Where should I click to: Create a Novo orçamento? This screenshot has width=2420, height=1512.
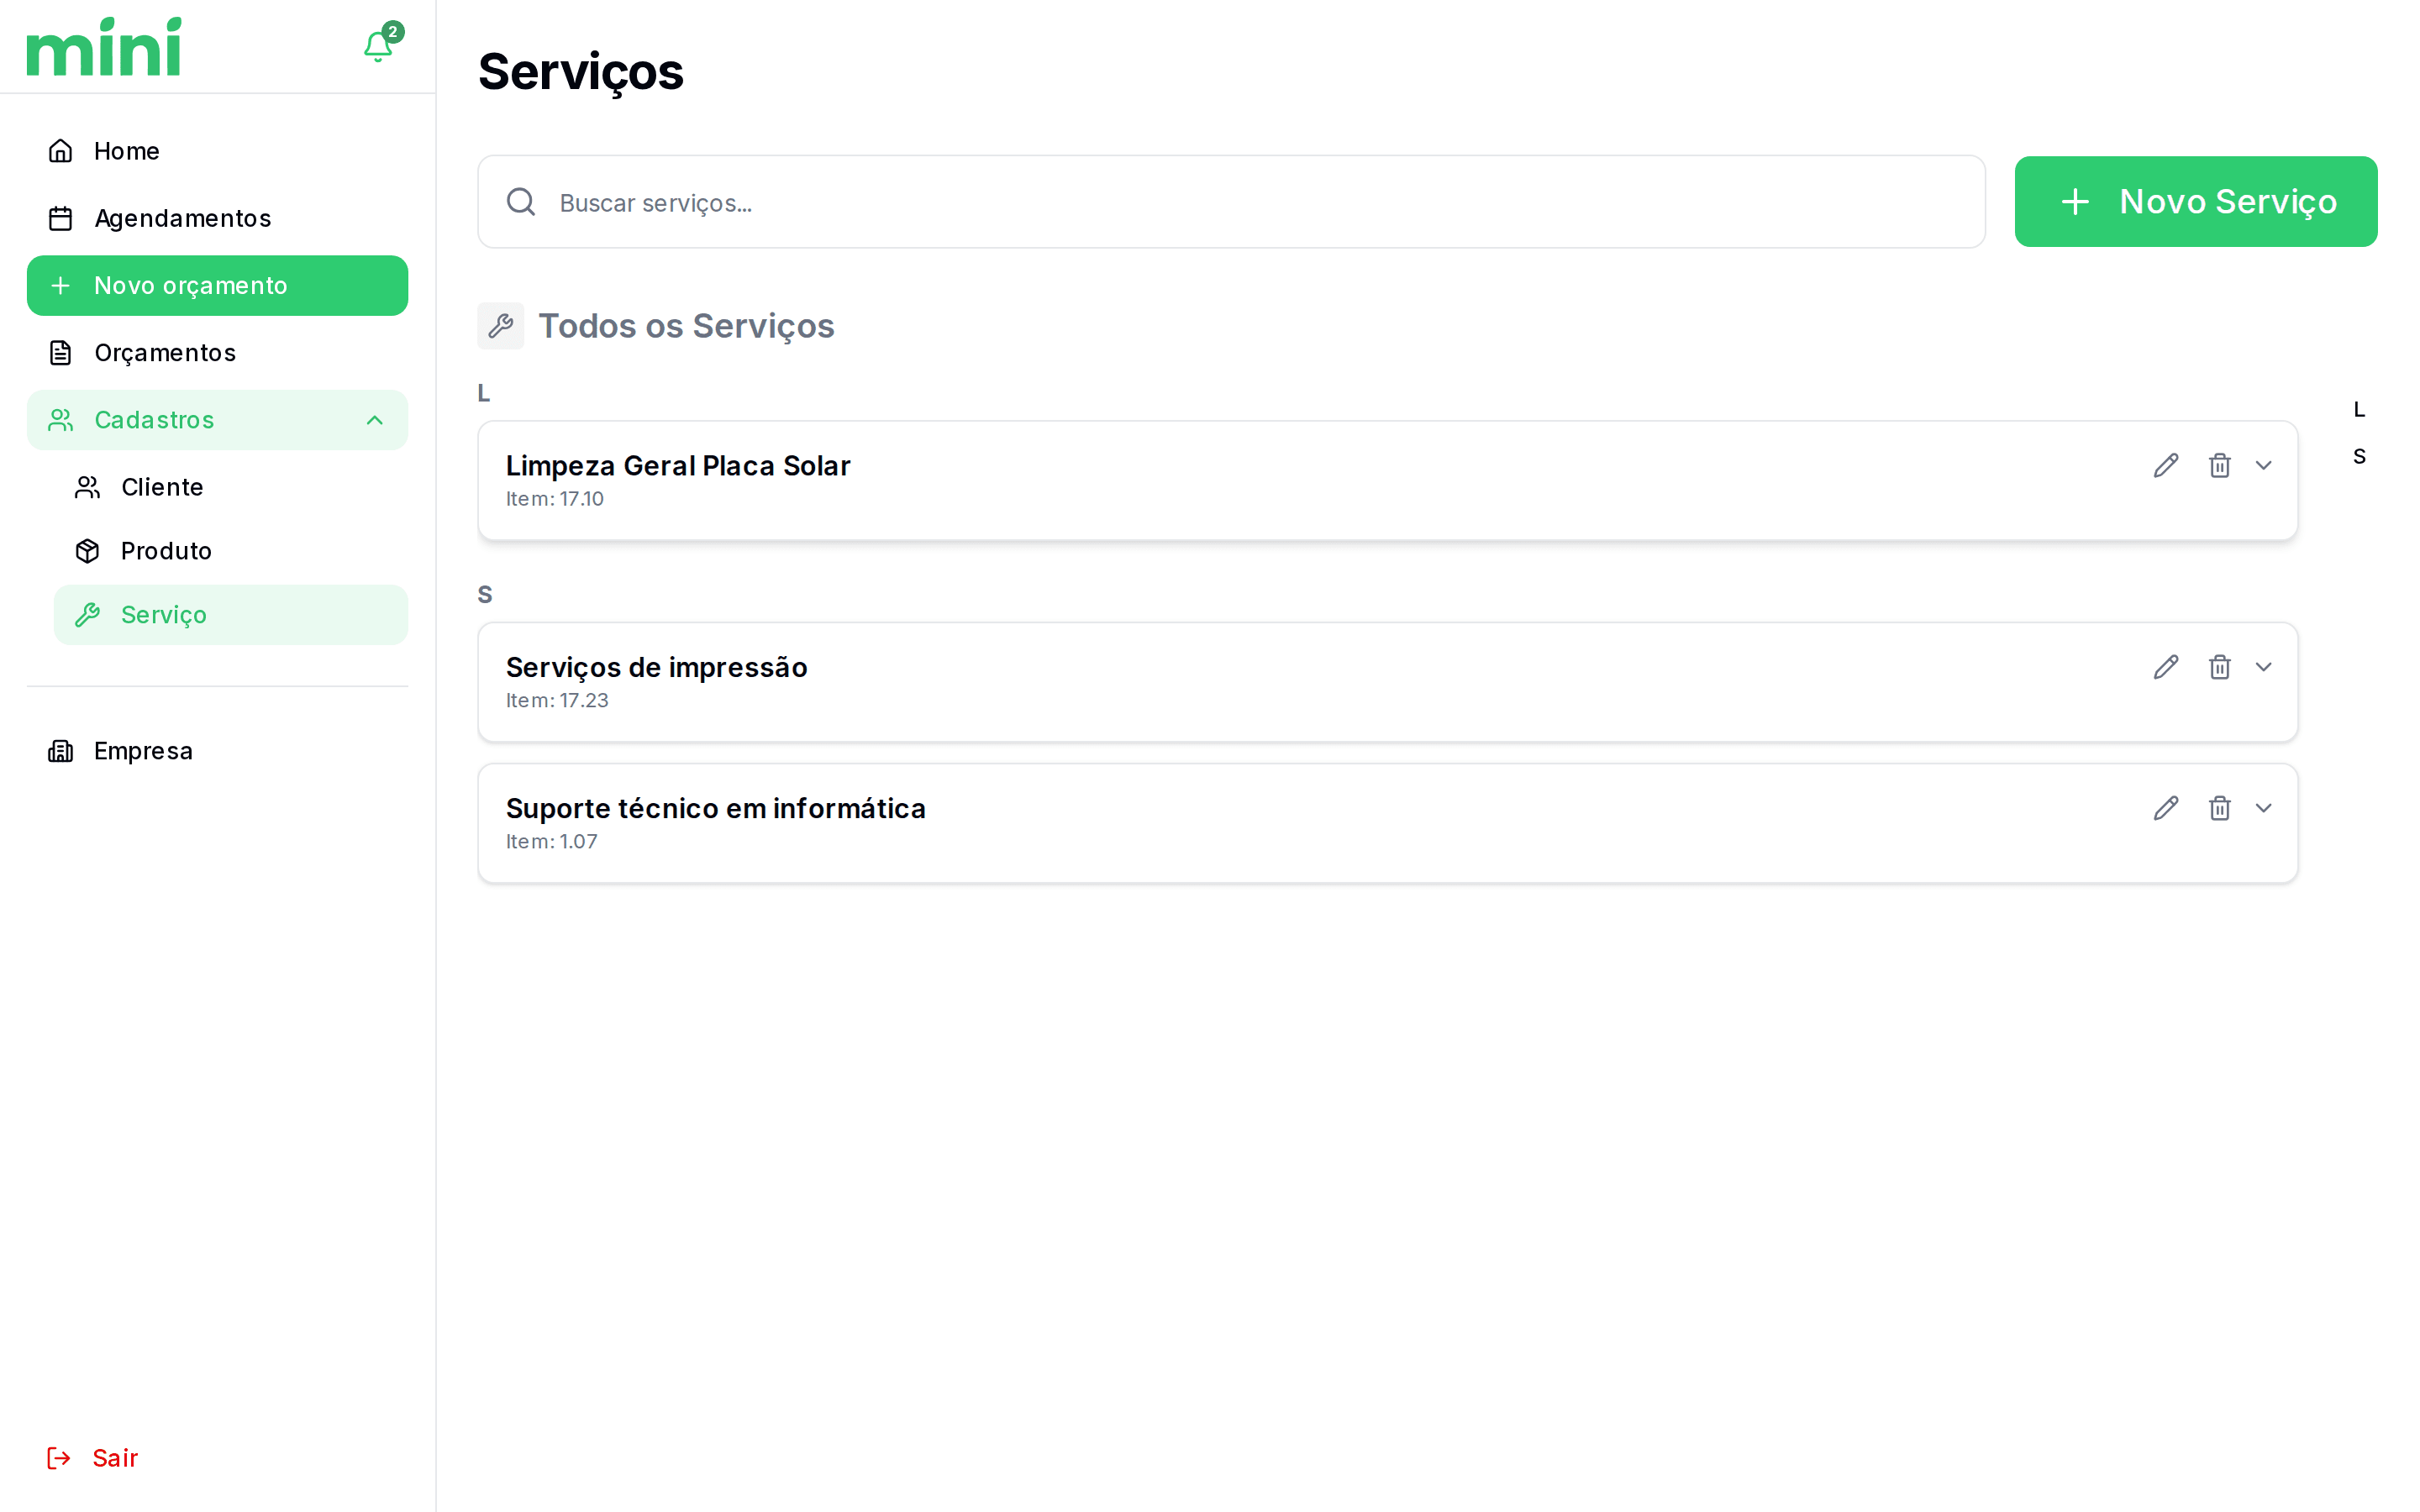tap(217, 286)
